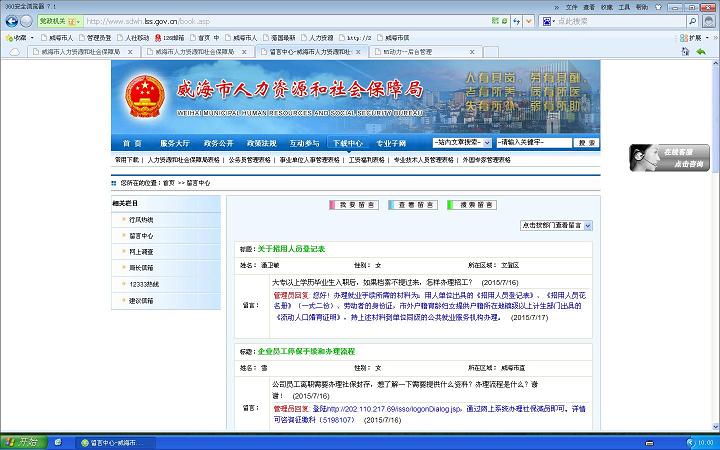
Task: Click the national emblem logo in the banner
Action: (146, 96)
